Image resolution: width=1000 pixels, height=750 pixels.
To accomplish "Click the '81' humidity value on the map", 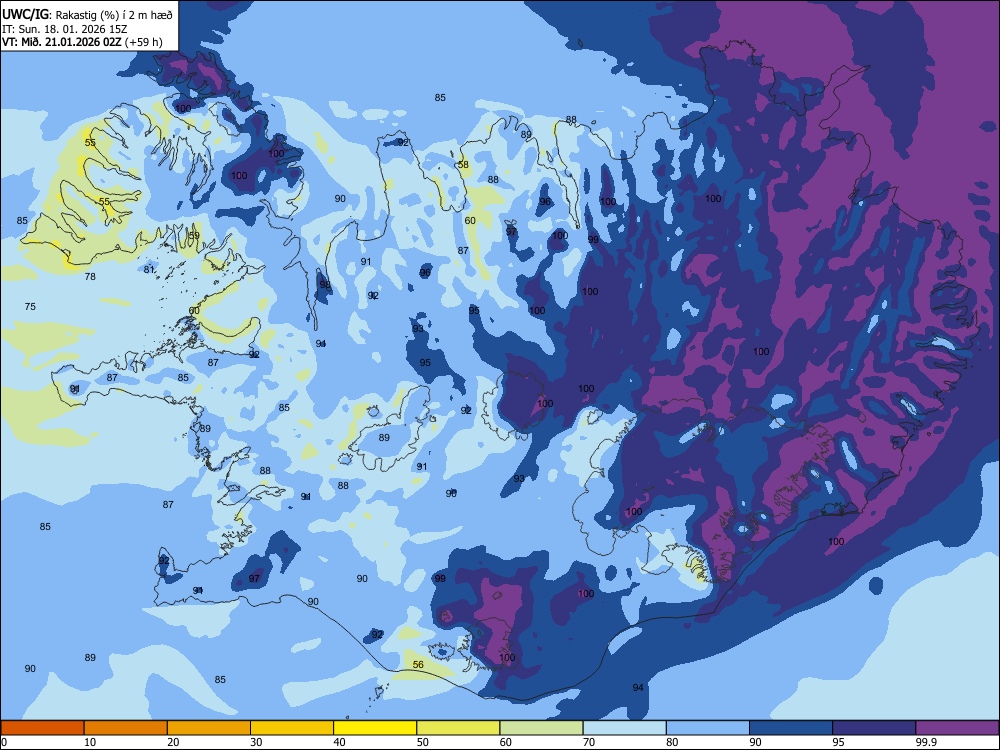I will pos(149,270).
